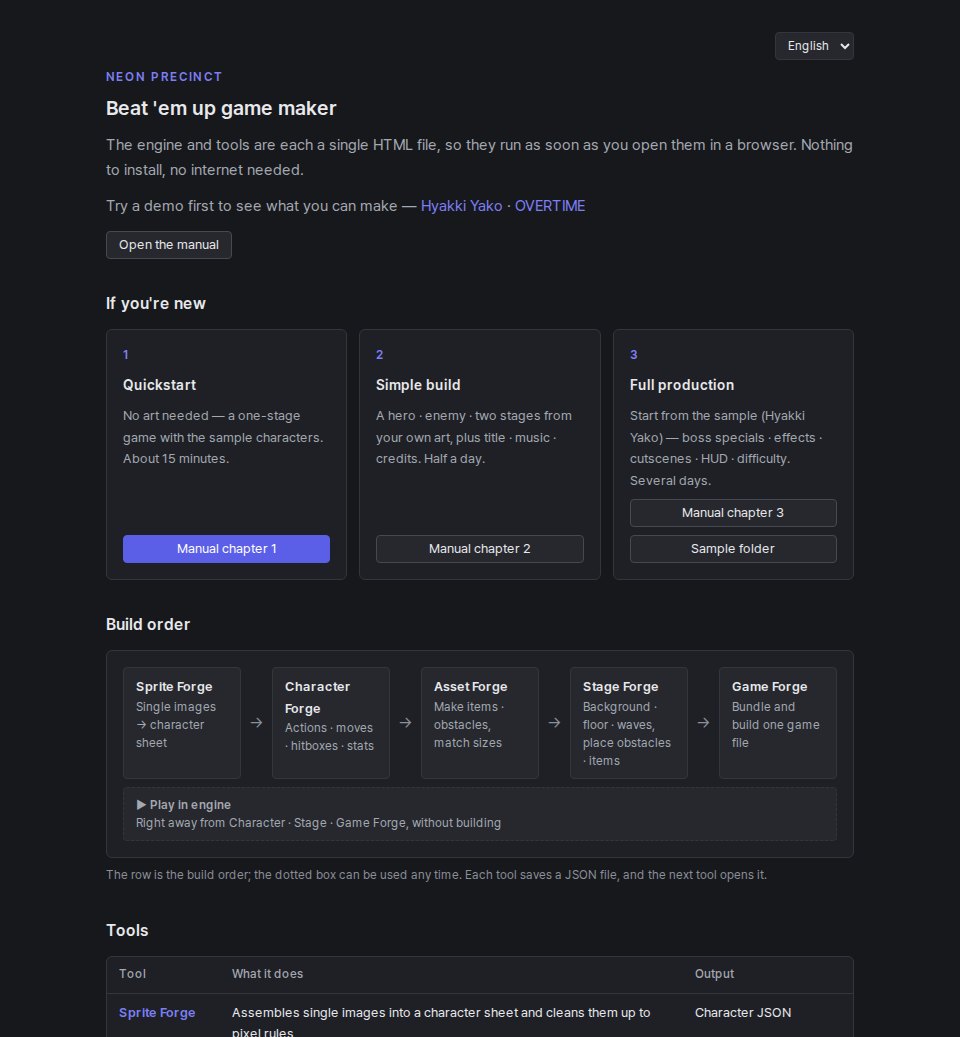
Task: Click the Open the manual button
Action: click(169, 245)
